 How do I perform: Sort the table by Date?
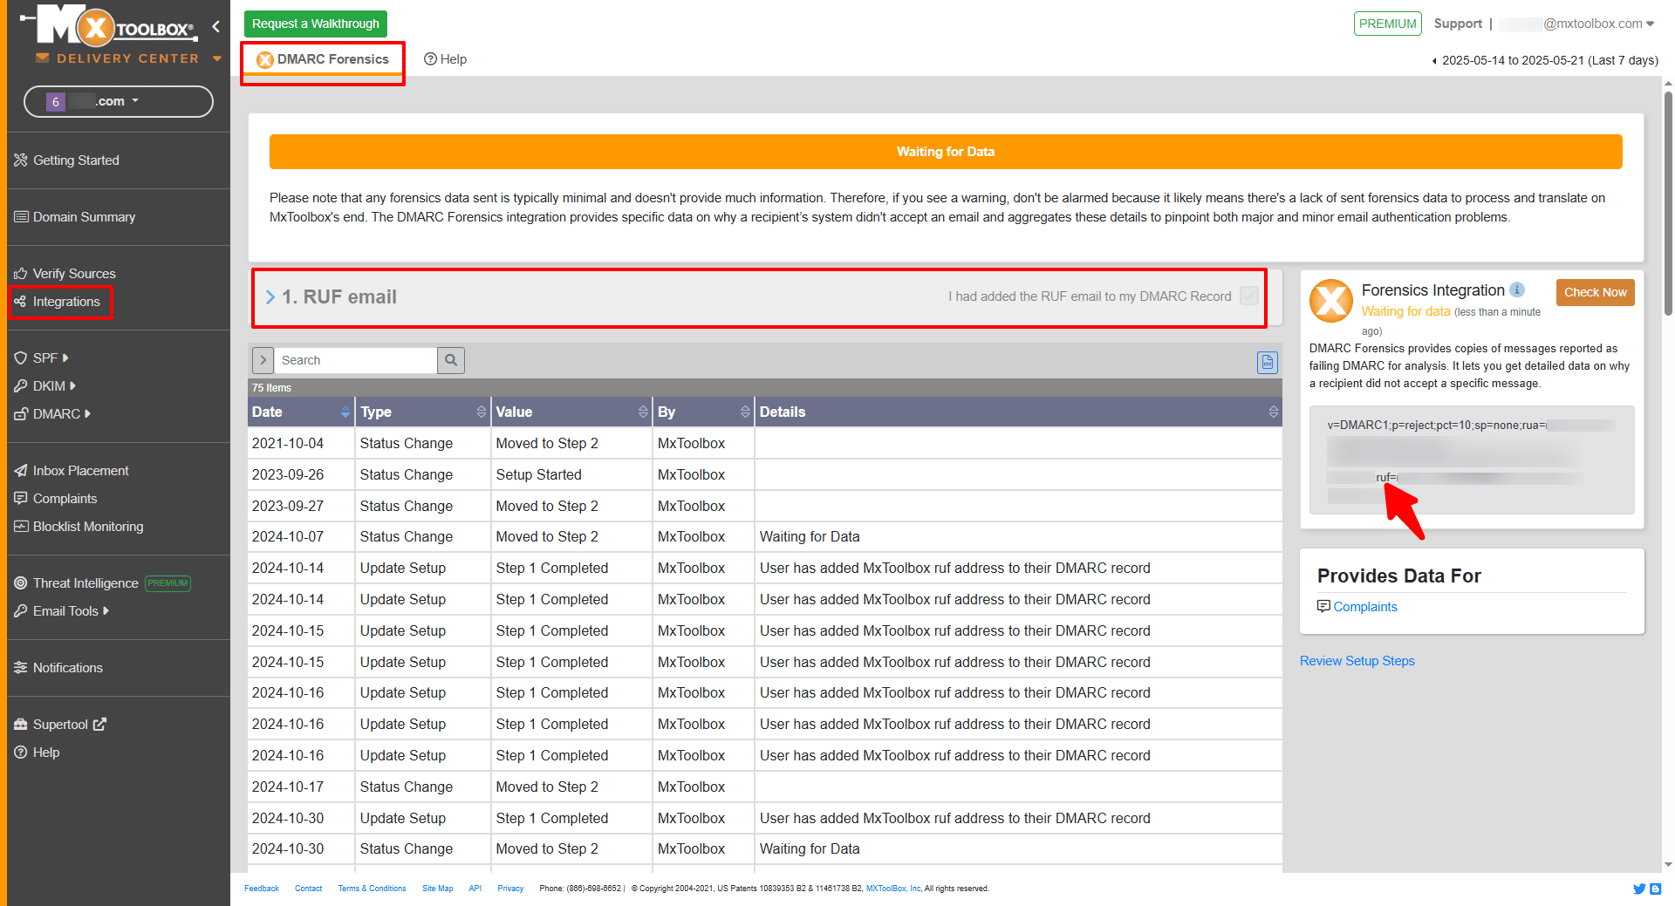(x=301, y=412)
